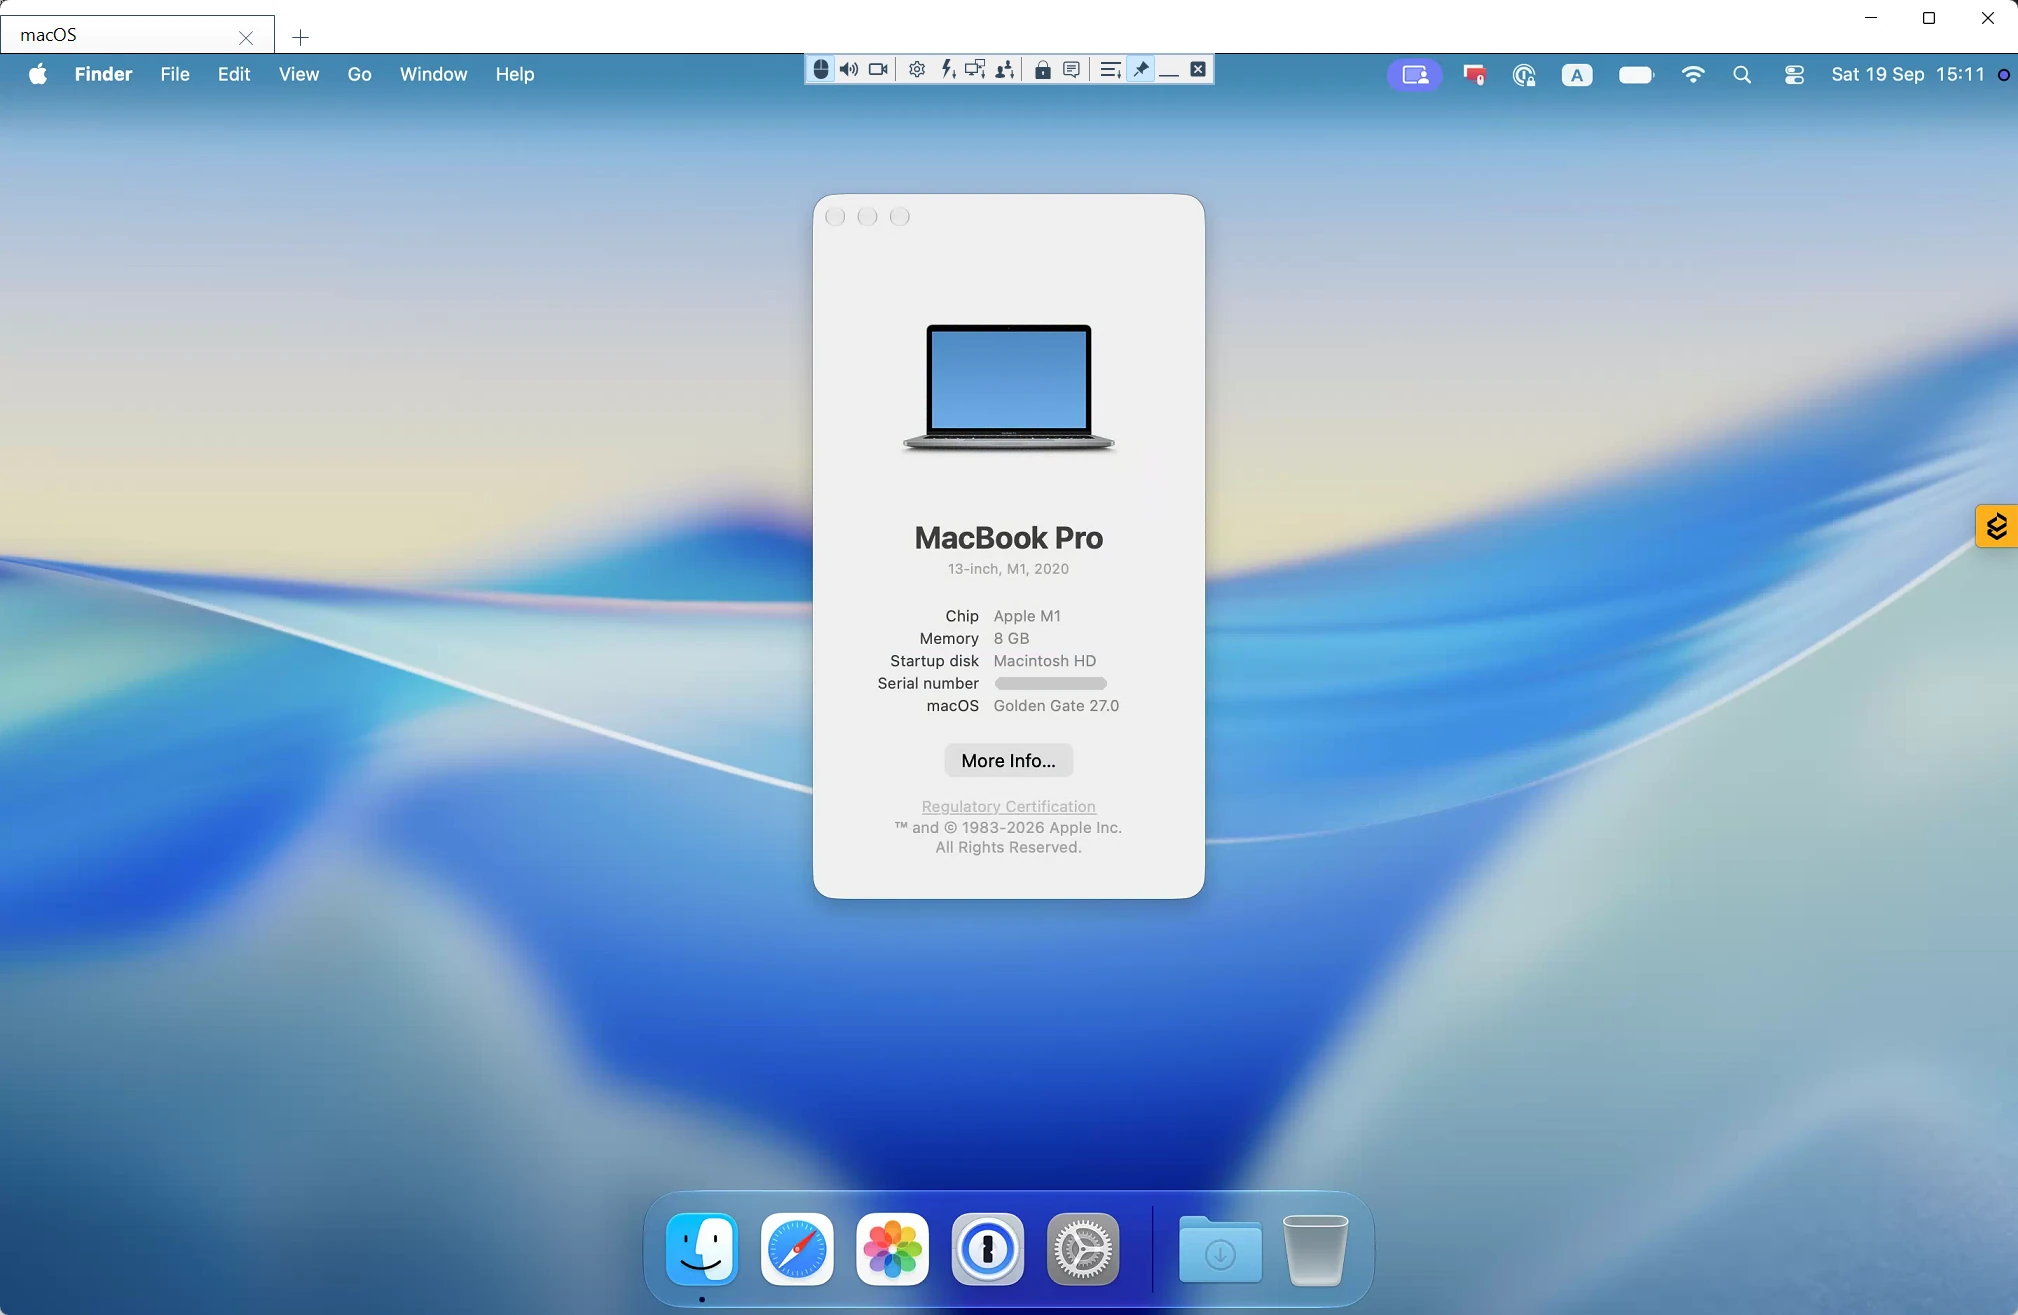Open the chat speech bubble icon
This screenshot has height=1315, width=2018.
click(x=1071, y=69)
